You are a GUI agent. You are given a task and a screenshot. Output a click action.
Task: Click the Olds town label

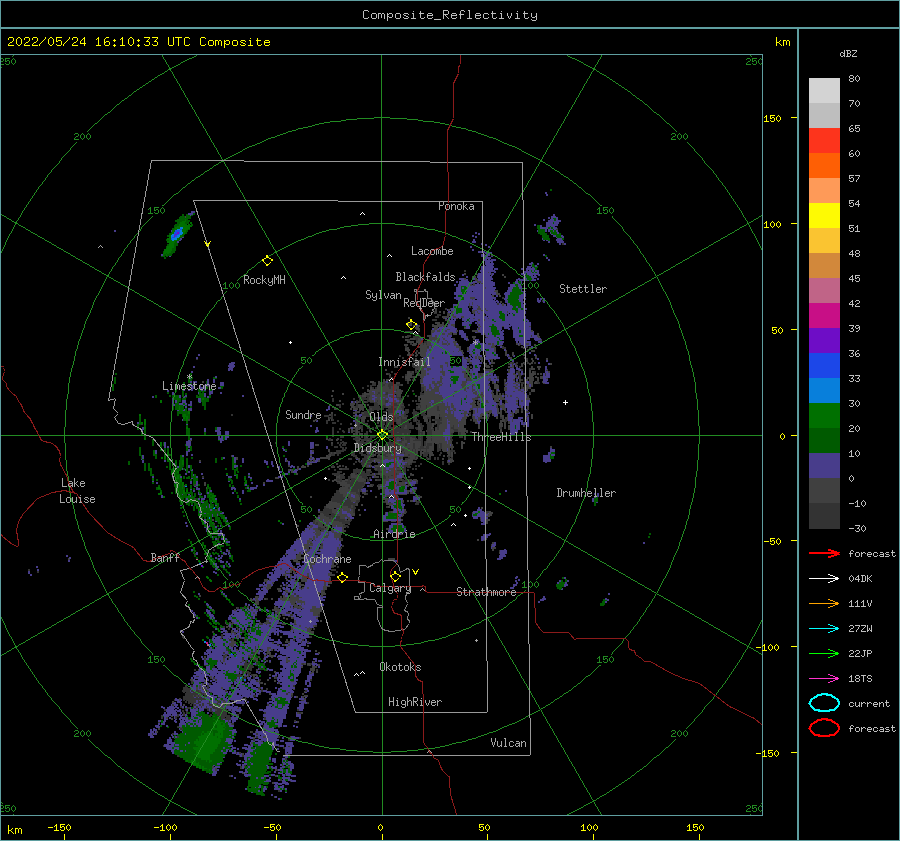coord(381,417)
